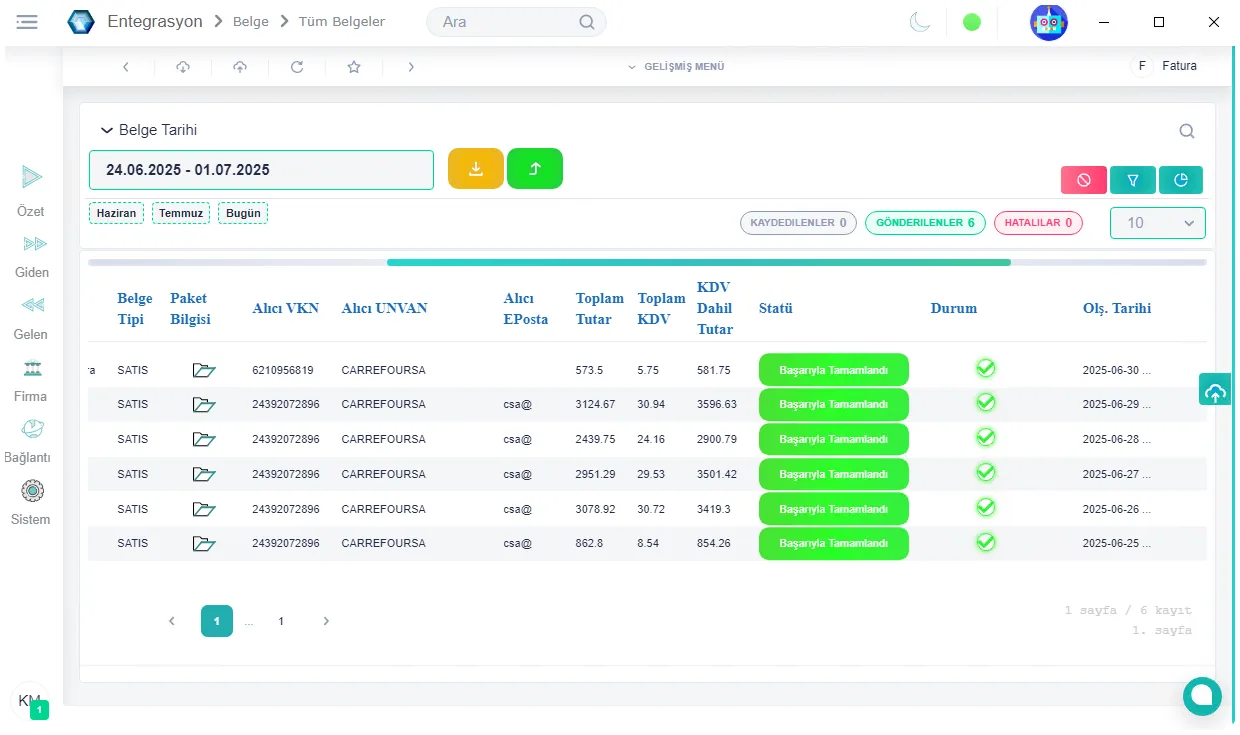This screenshot has width=1240, height=735.
Task: Click the total amount 3124.67 cell
Action: point(596,405)
